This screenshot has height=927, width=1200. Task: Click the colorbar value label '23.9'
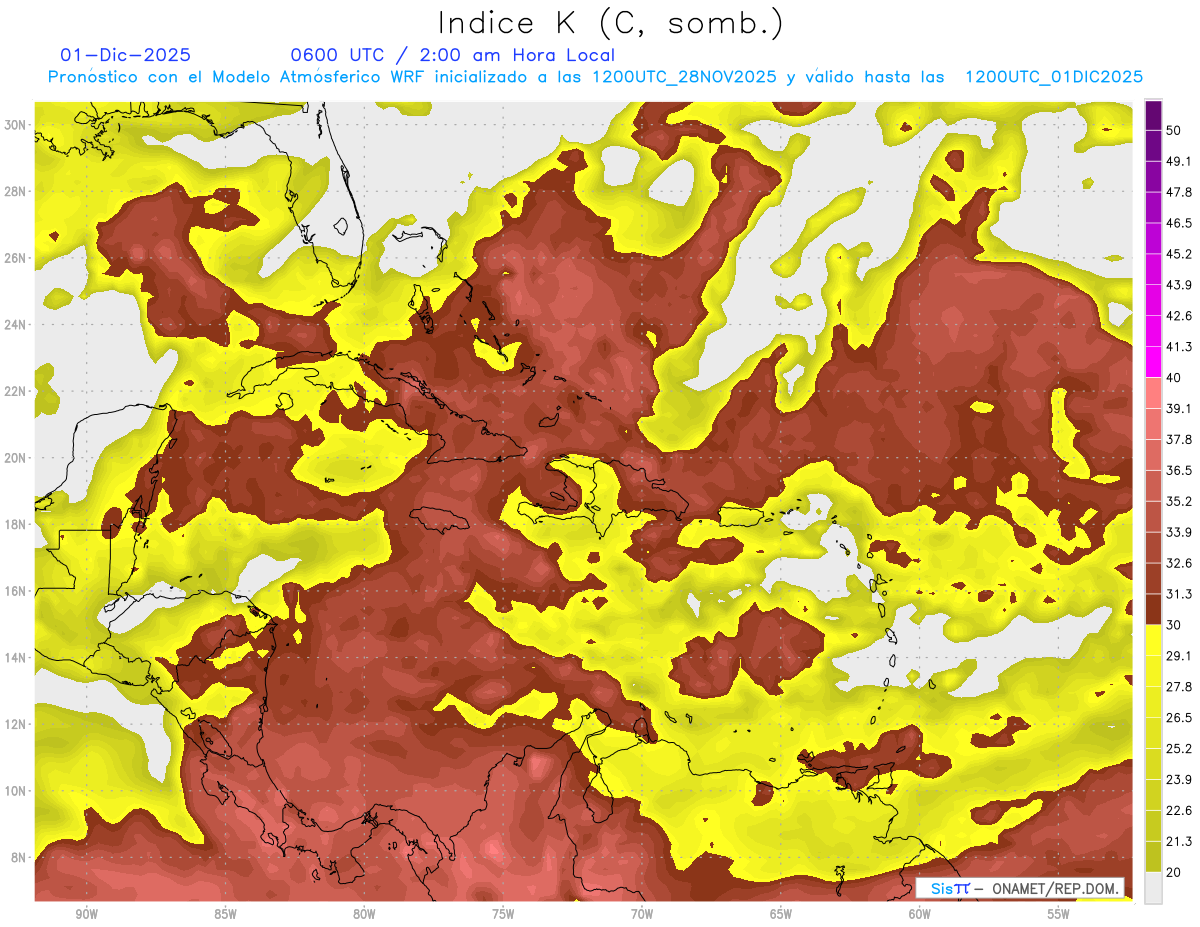1179,780
